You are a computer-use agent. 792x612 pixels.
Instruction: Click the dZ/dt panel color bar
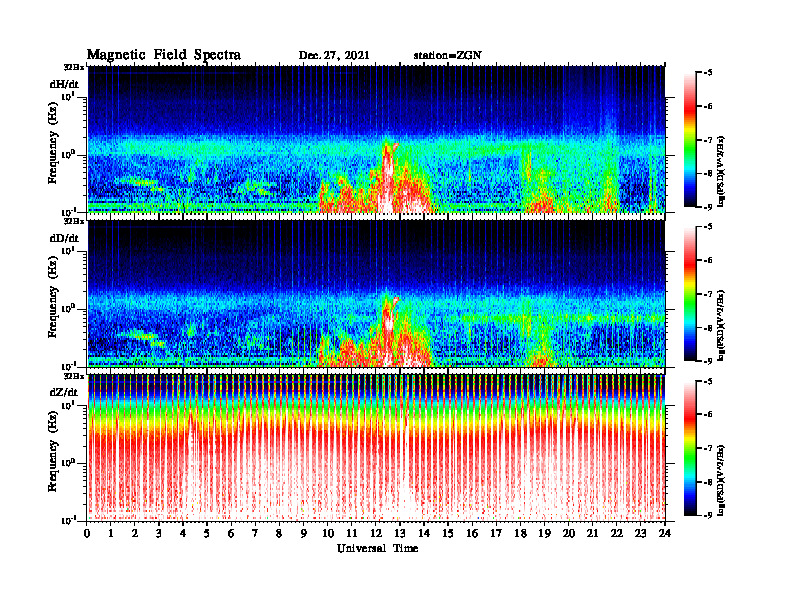pos(689,448)
